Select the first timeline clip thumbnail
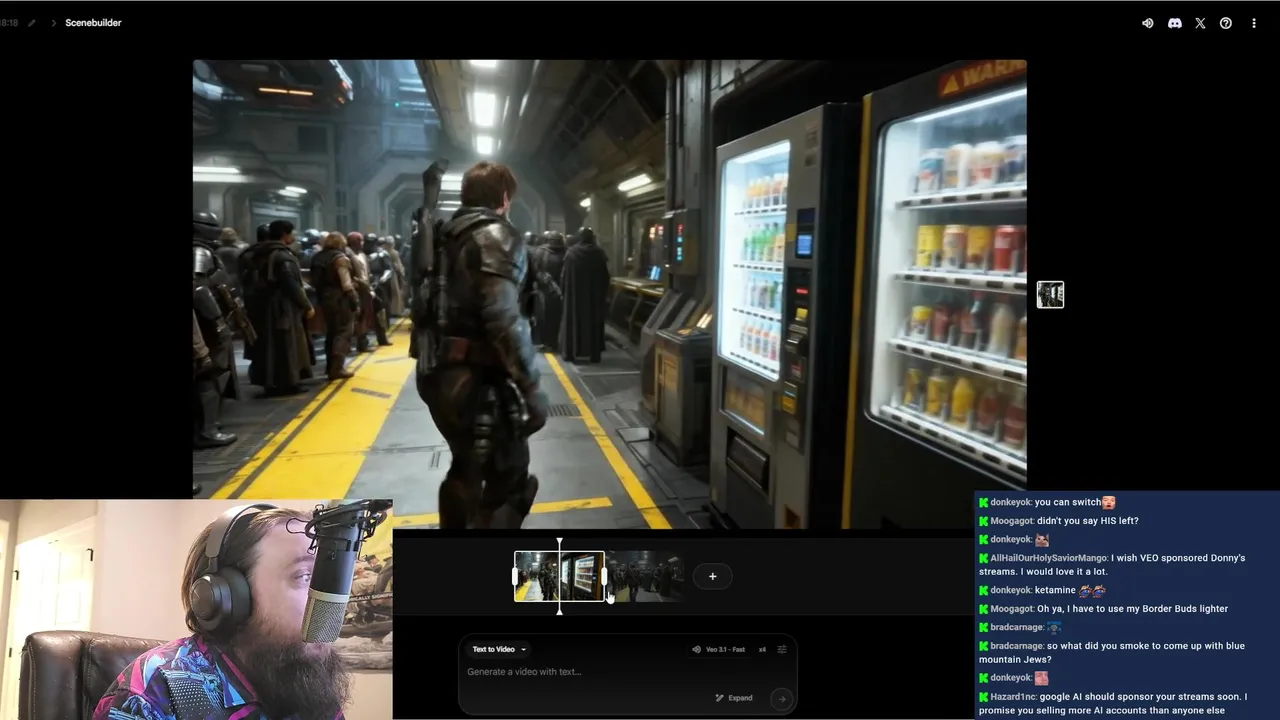This screenshot has height=720, width=1280. [559, 576]
